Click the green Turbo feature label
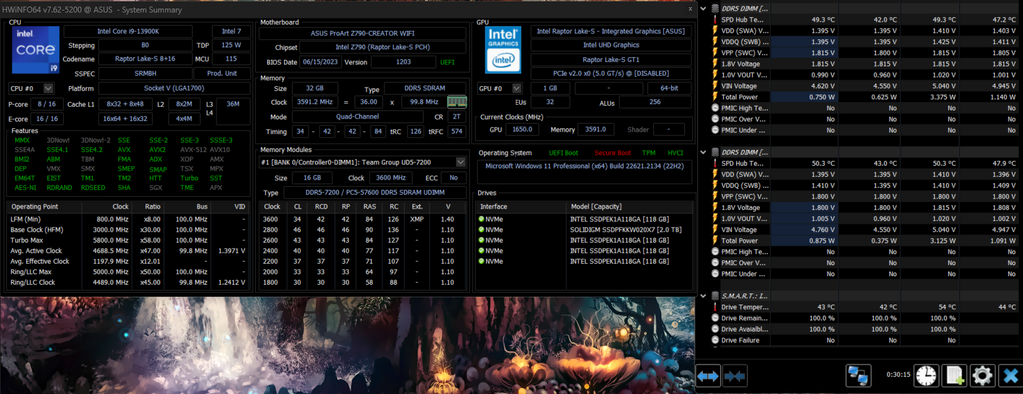Image resolution: width=1023 pixels, height=394 pixels. [188, 178]
